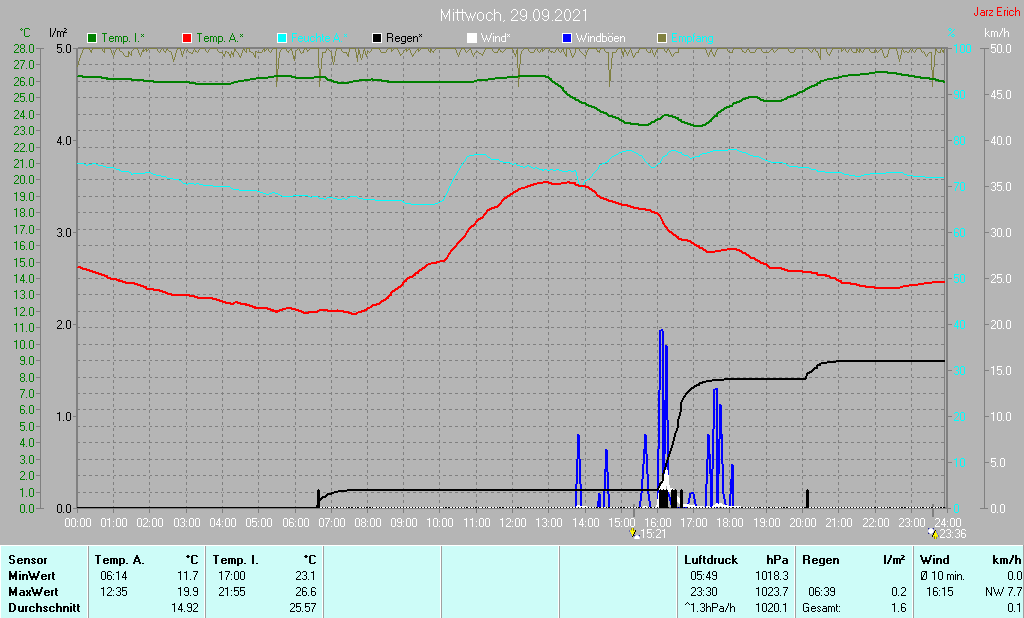Click the '00:00' time axis label
The width and height of the screenshot is (1024, 618).
78,523
